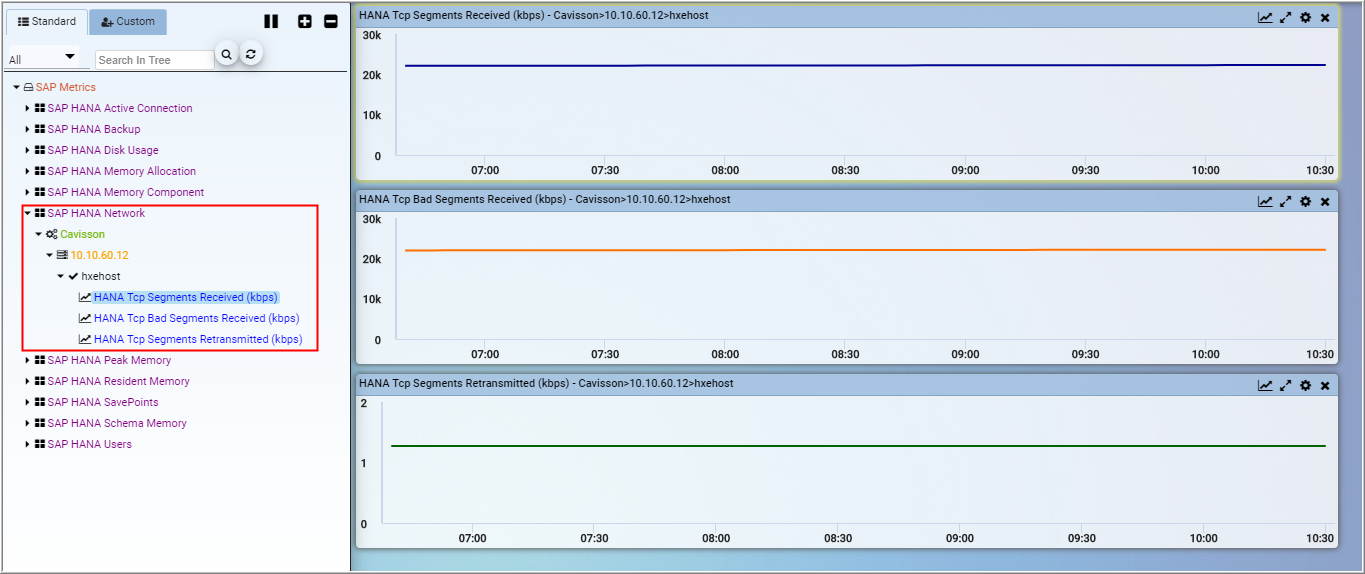
Task: Expand SAP HANA SavePoints arrow
Action: click(x=28, y=402)
